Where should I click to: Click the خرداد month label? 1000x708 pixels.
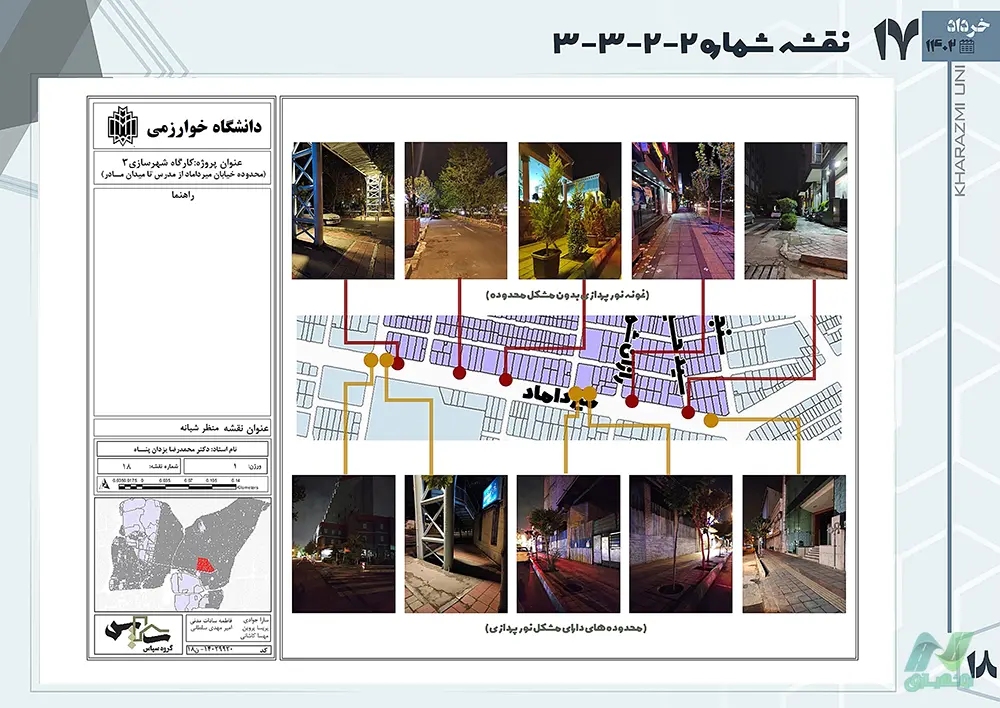[968, 26]
